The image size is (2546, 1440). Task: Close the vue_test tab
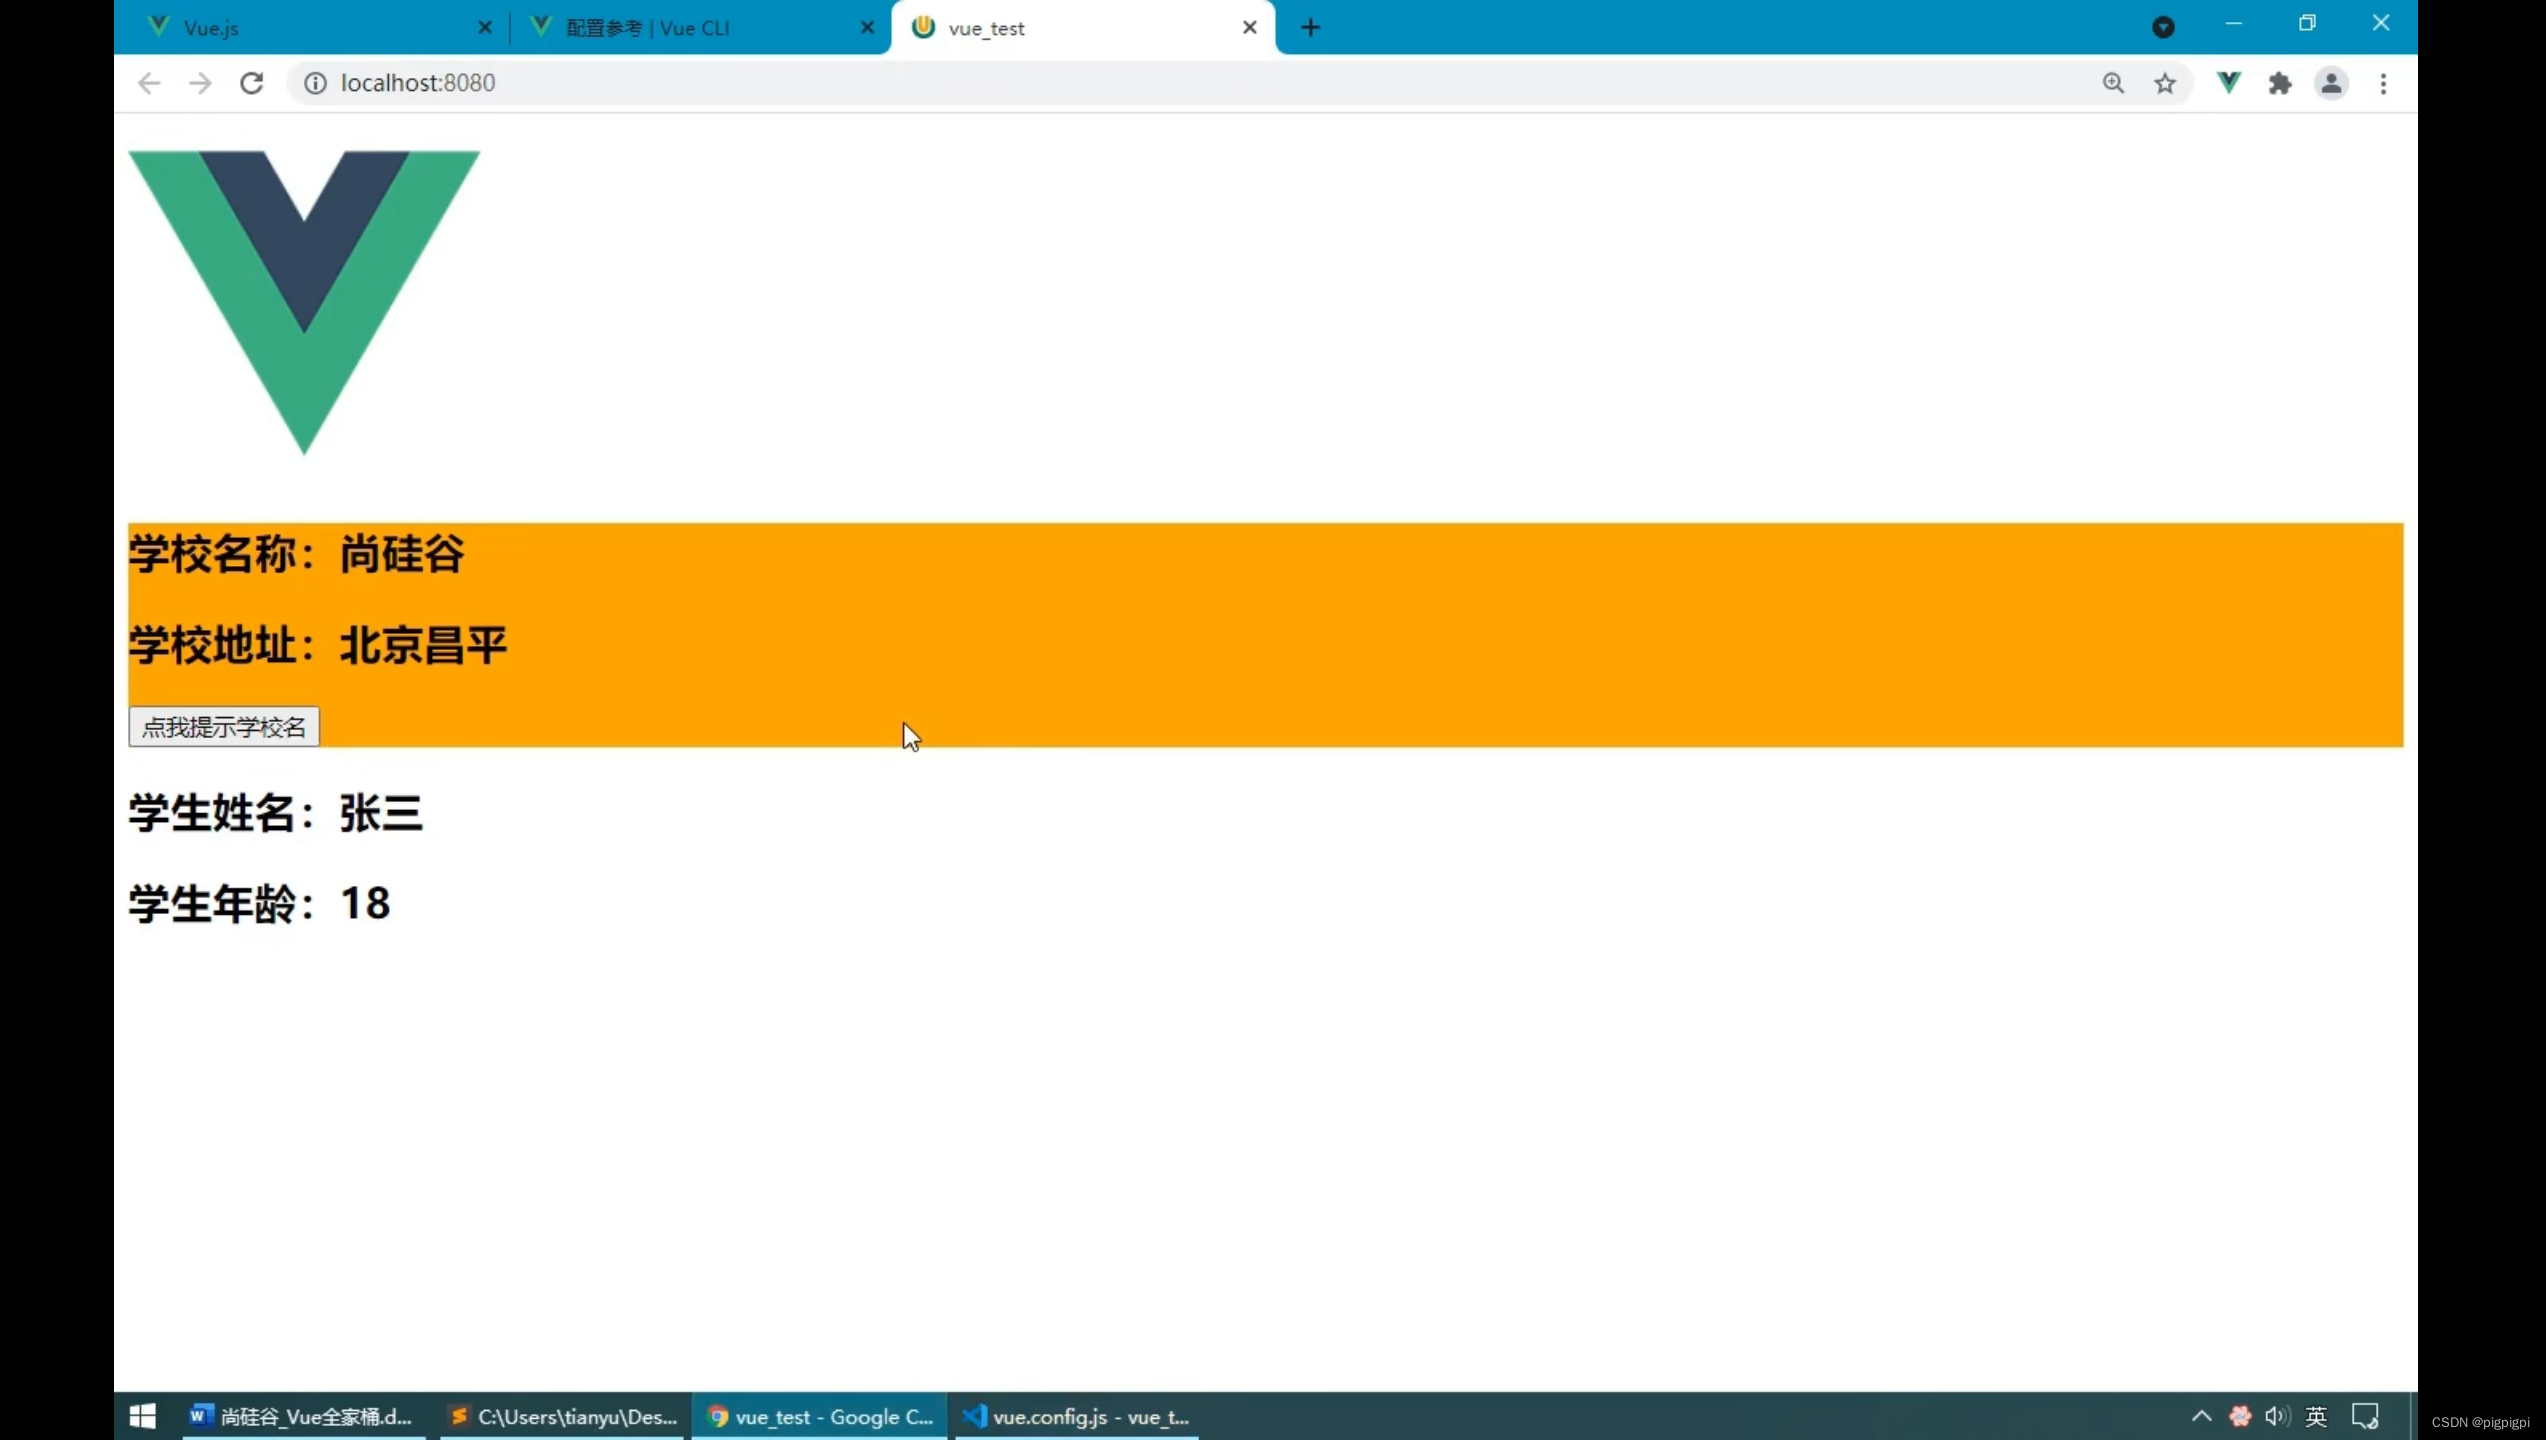[1250, 28]
